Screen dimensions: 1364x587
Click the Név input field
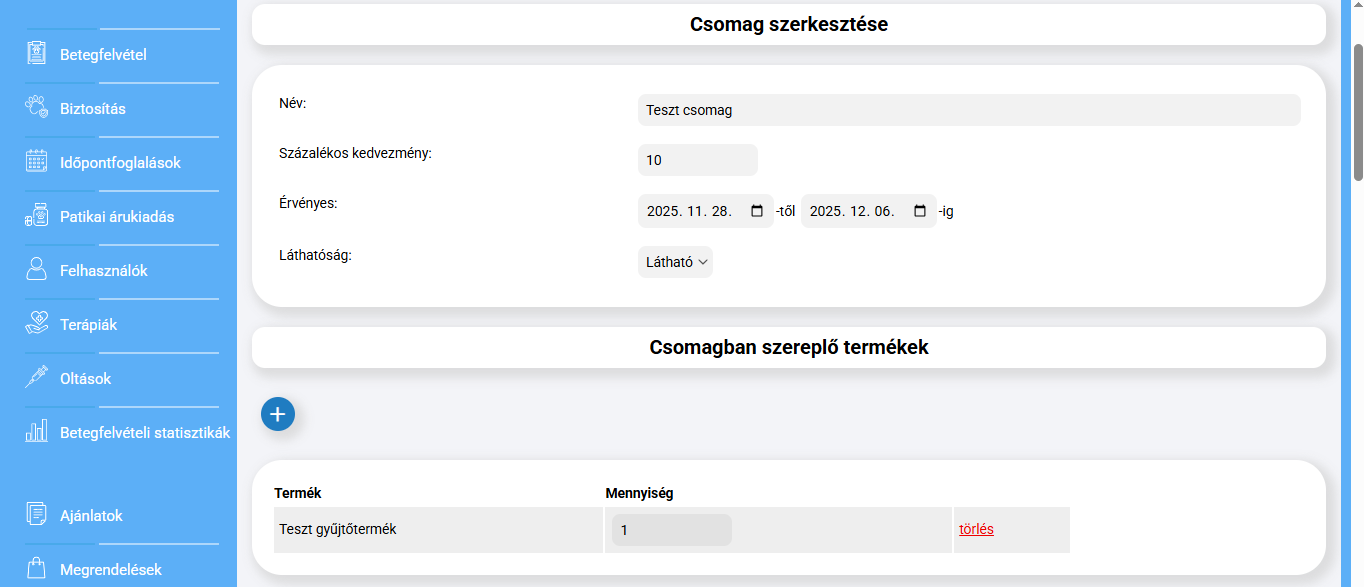(968, 110)
